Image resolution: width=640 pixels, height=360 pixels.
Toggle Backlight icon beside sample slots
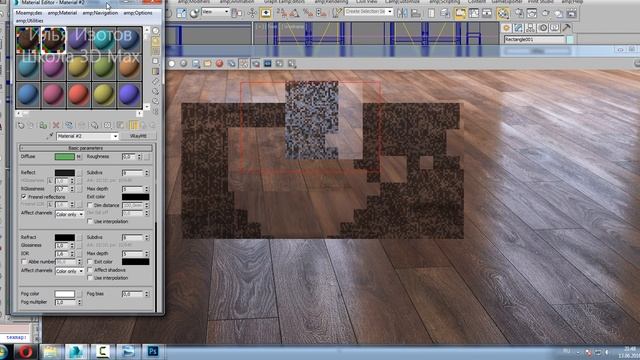[x=156, y=41]
